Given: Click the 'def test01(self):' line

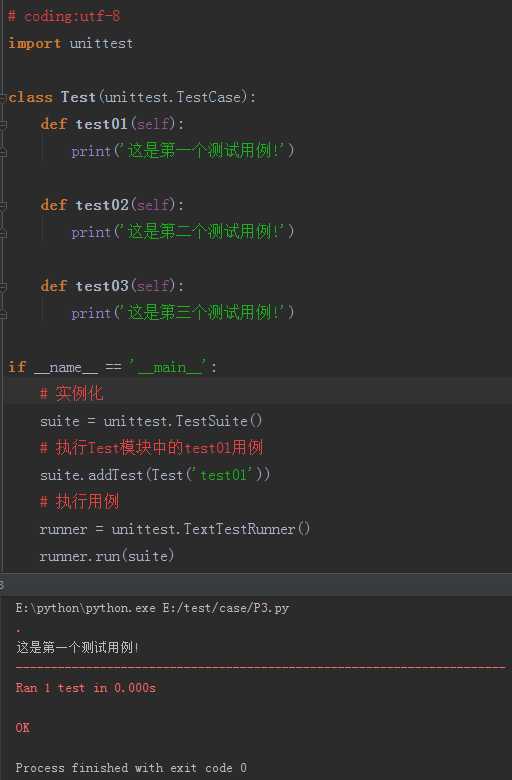Looking at the screenshot, I should 112,124.
